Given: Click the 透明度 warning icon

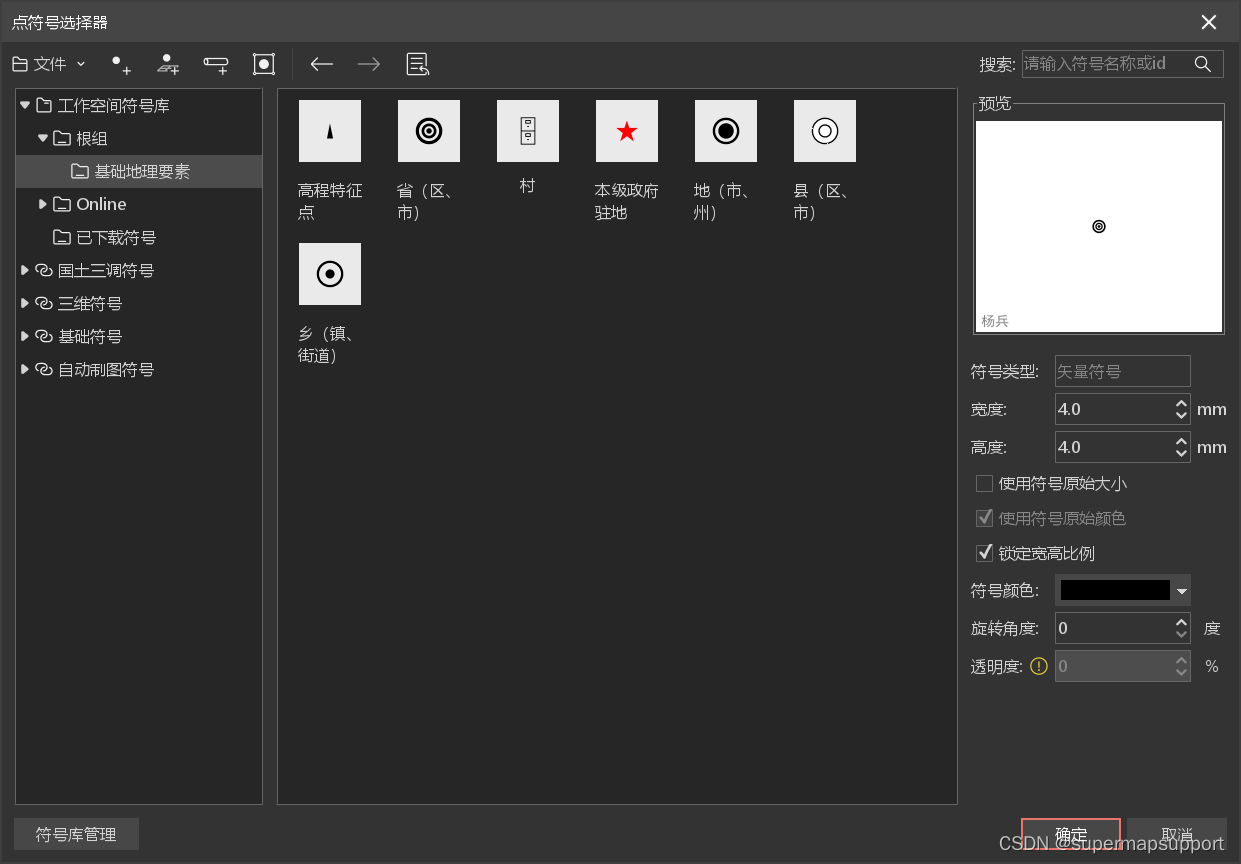Looking at the screenshot, I should 1039,666.
